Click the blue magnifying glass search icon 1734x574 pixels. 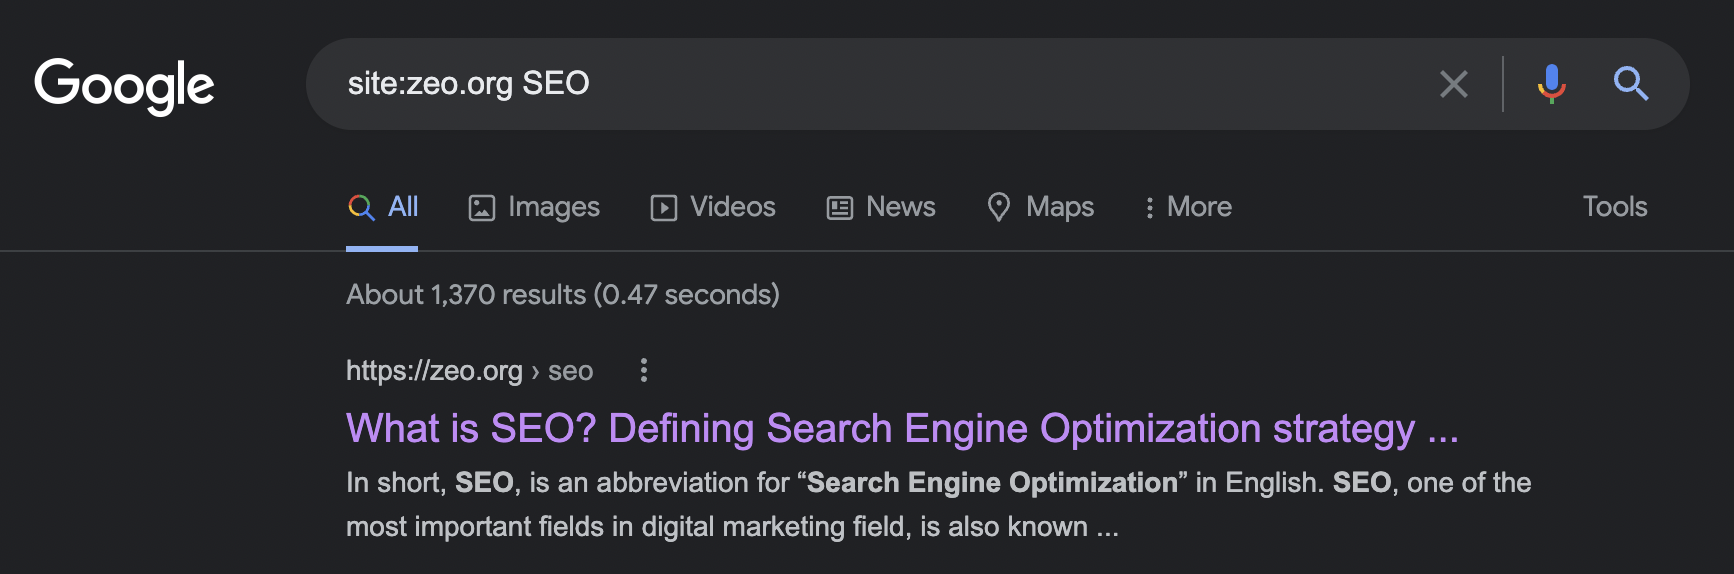[x=1631, y=84]
